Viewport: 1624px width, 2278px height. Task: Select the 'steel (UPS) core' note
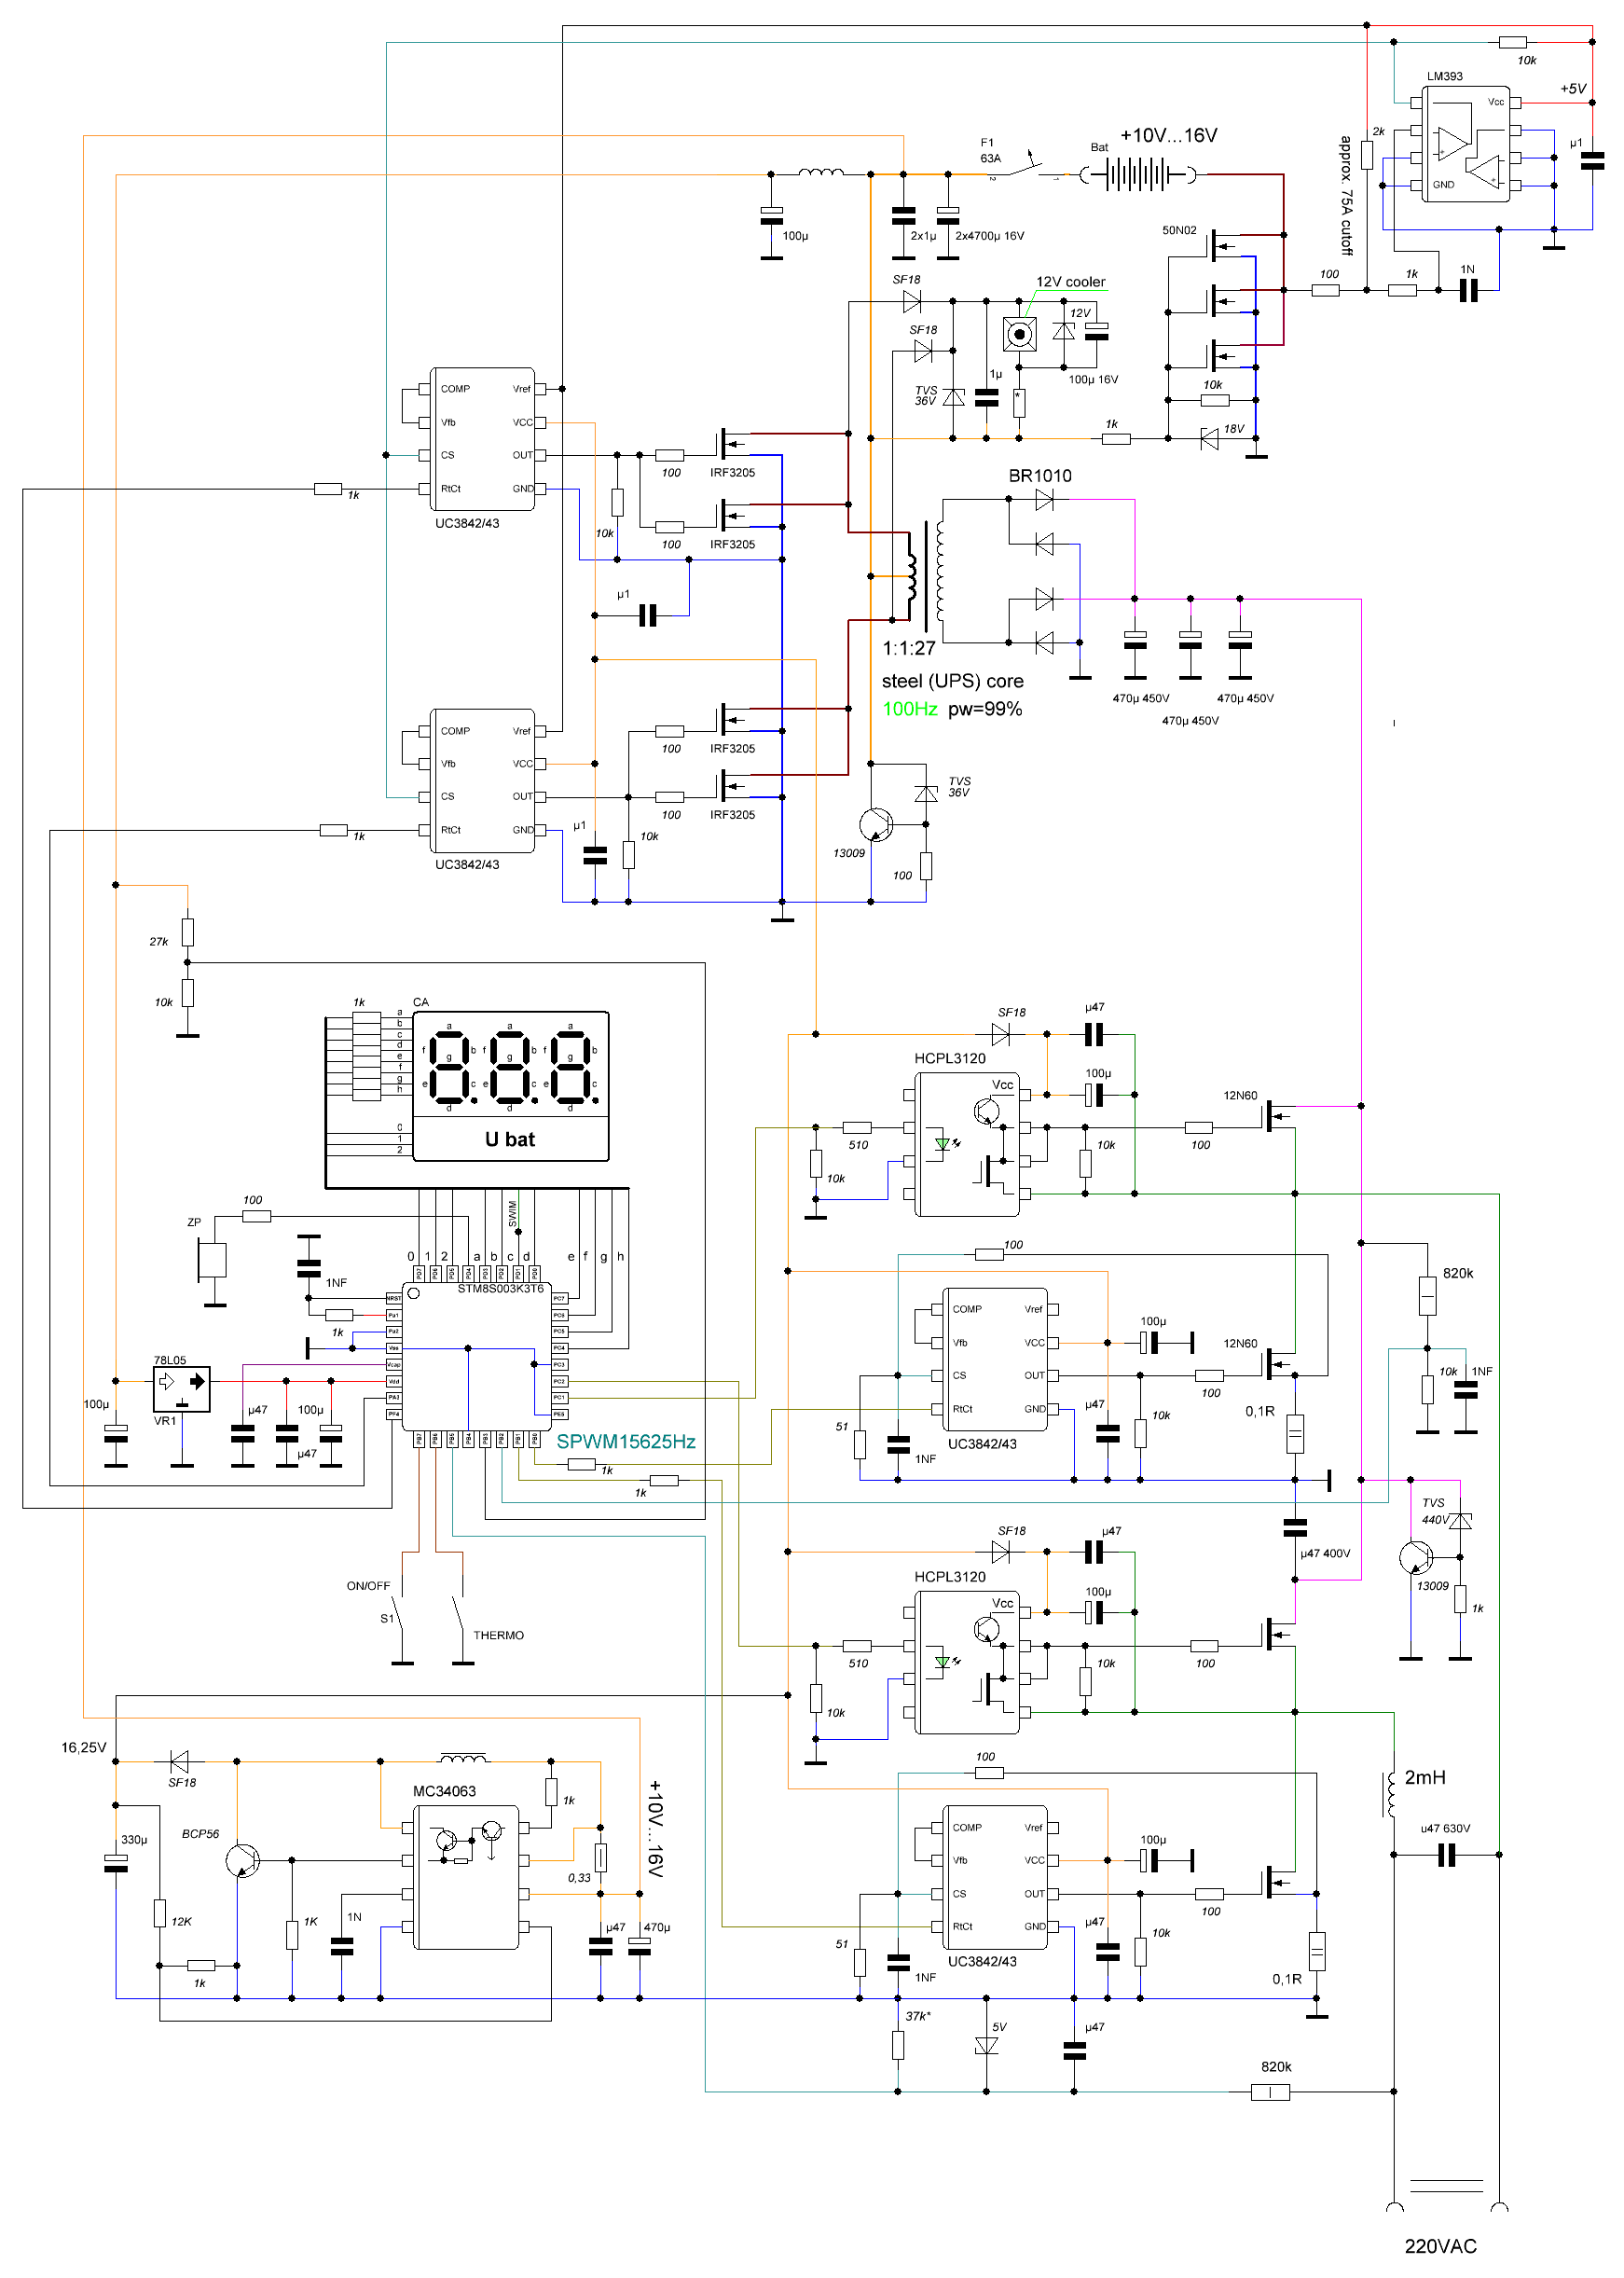[x=953, y=681]
